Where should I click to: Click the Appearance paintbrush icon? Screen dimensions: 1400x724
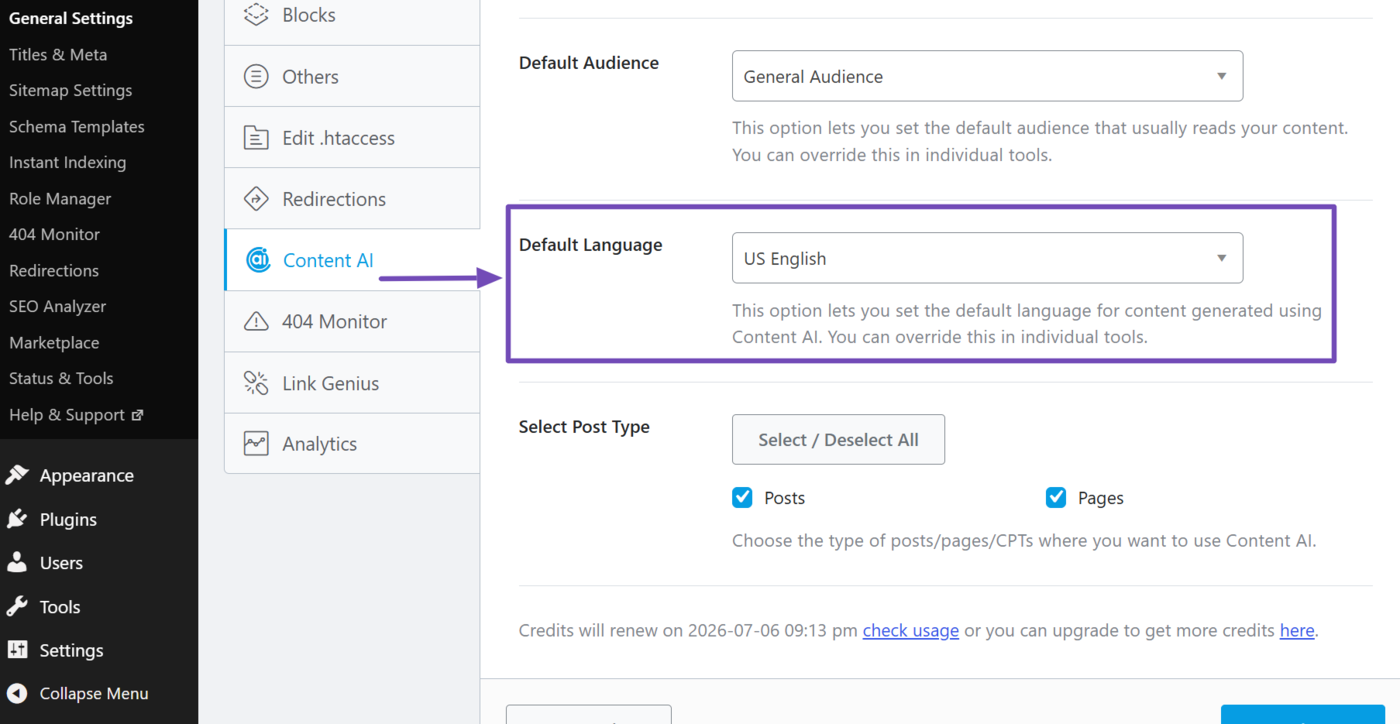(x=17, y=475)
